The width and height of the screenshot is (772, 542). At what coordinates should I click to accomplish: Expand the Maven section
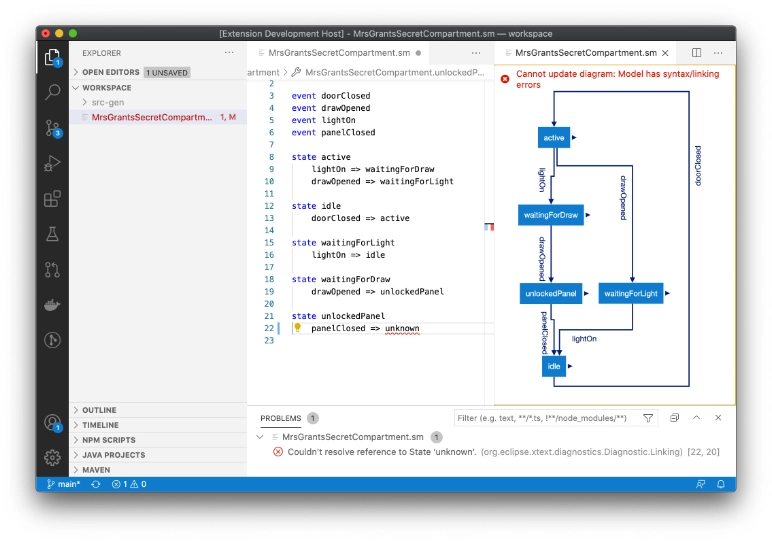[158, 470]
